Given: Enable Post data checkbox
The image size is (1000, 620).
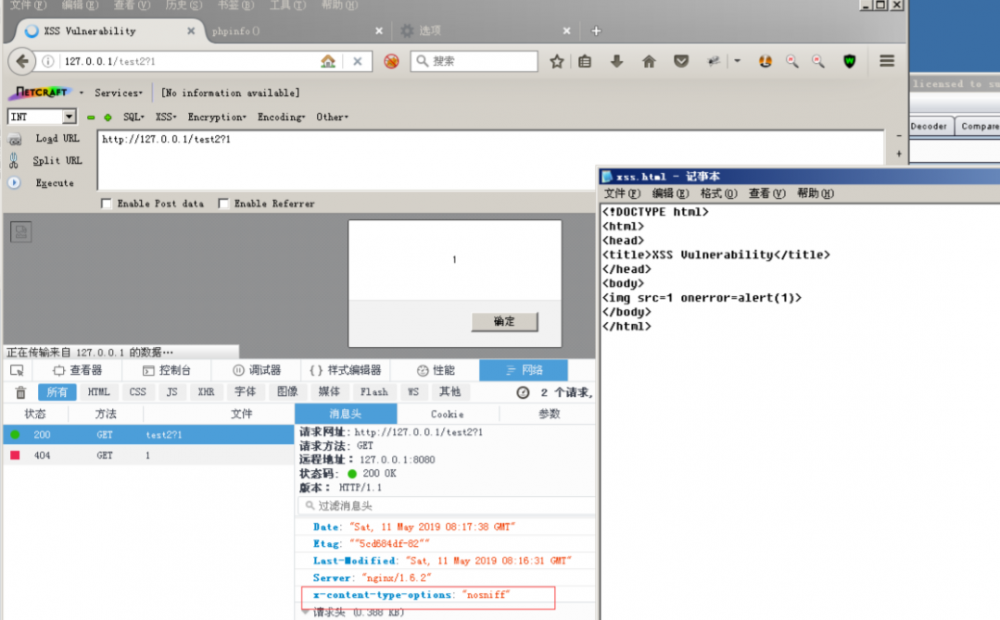Looking at the screenshot, I should [107, 203].
